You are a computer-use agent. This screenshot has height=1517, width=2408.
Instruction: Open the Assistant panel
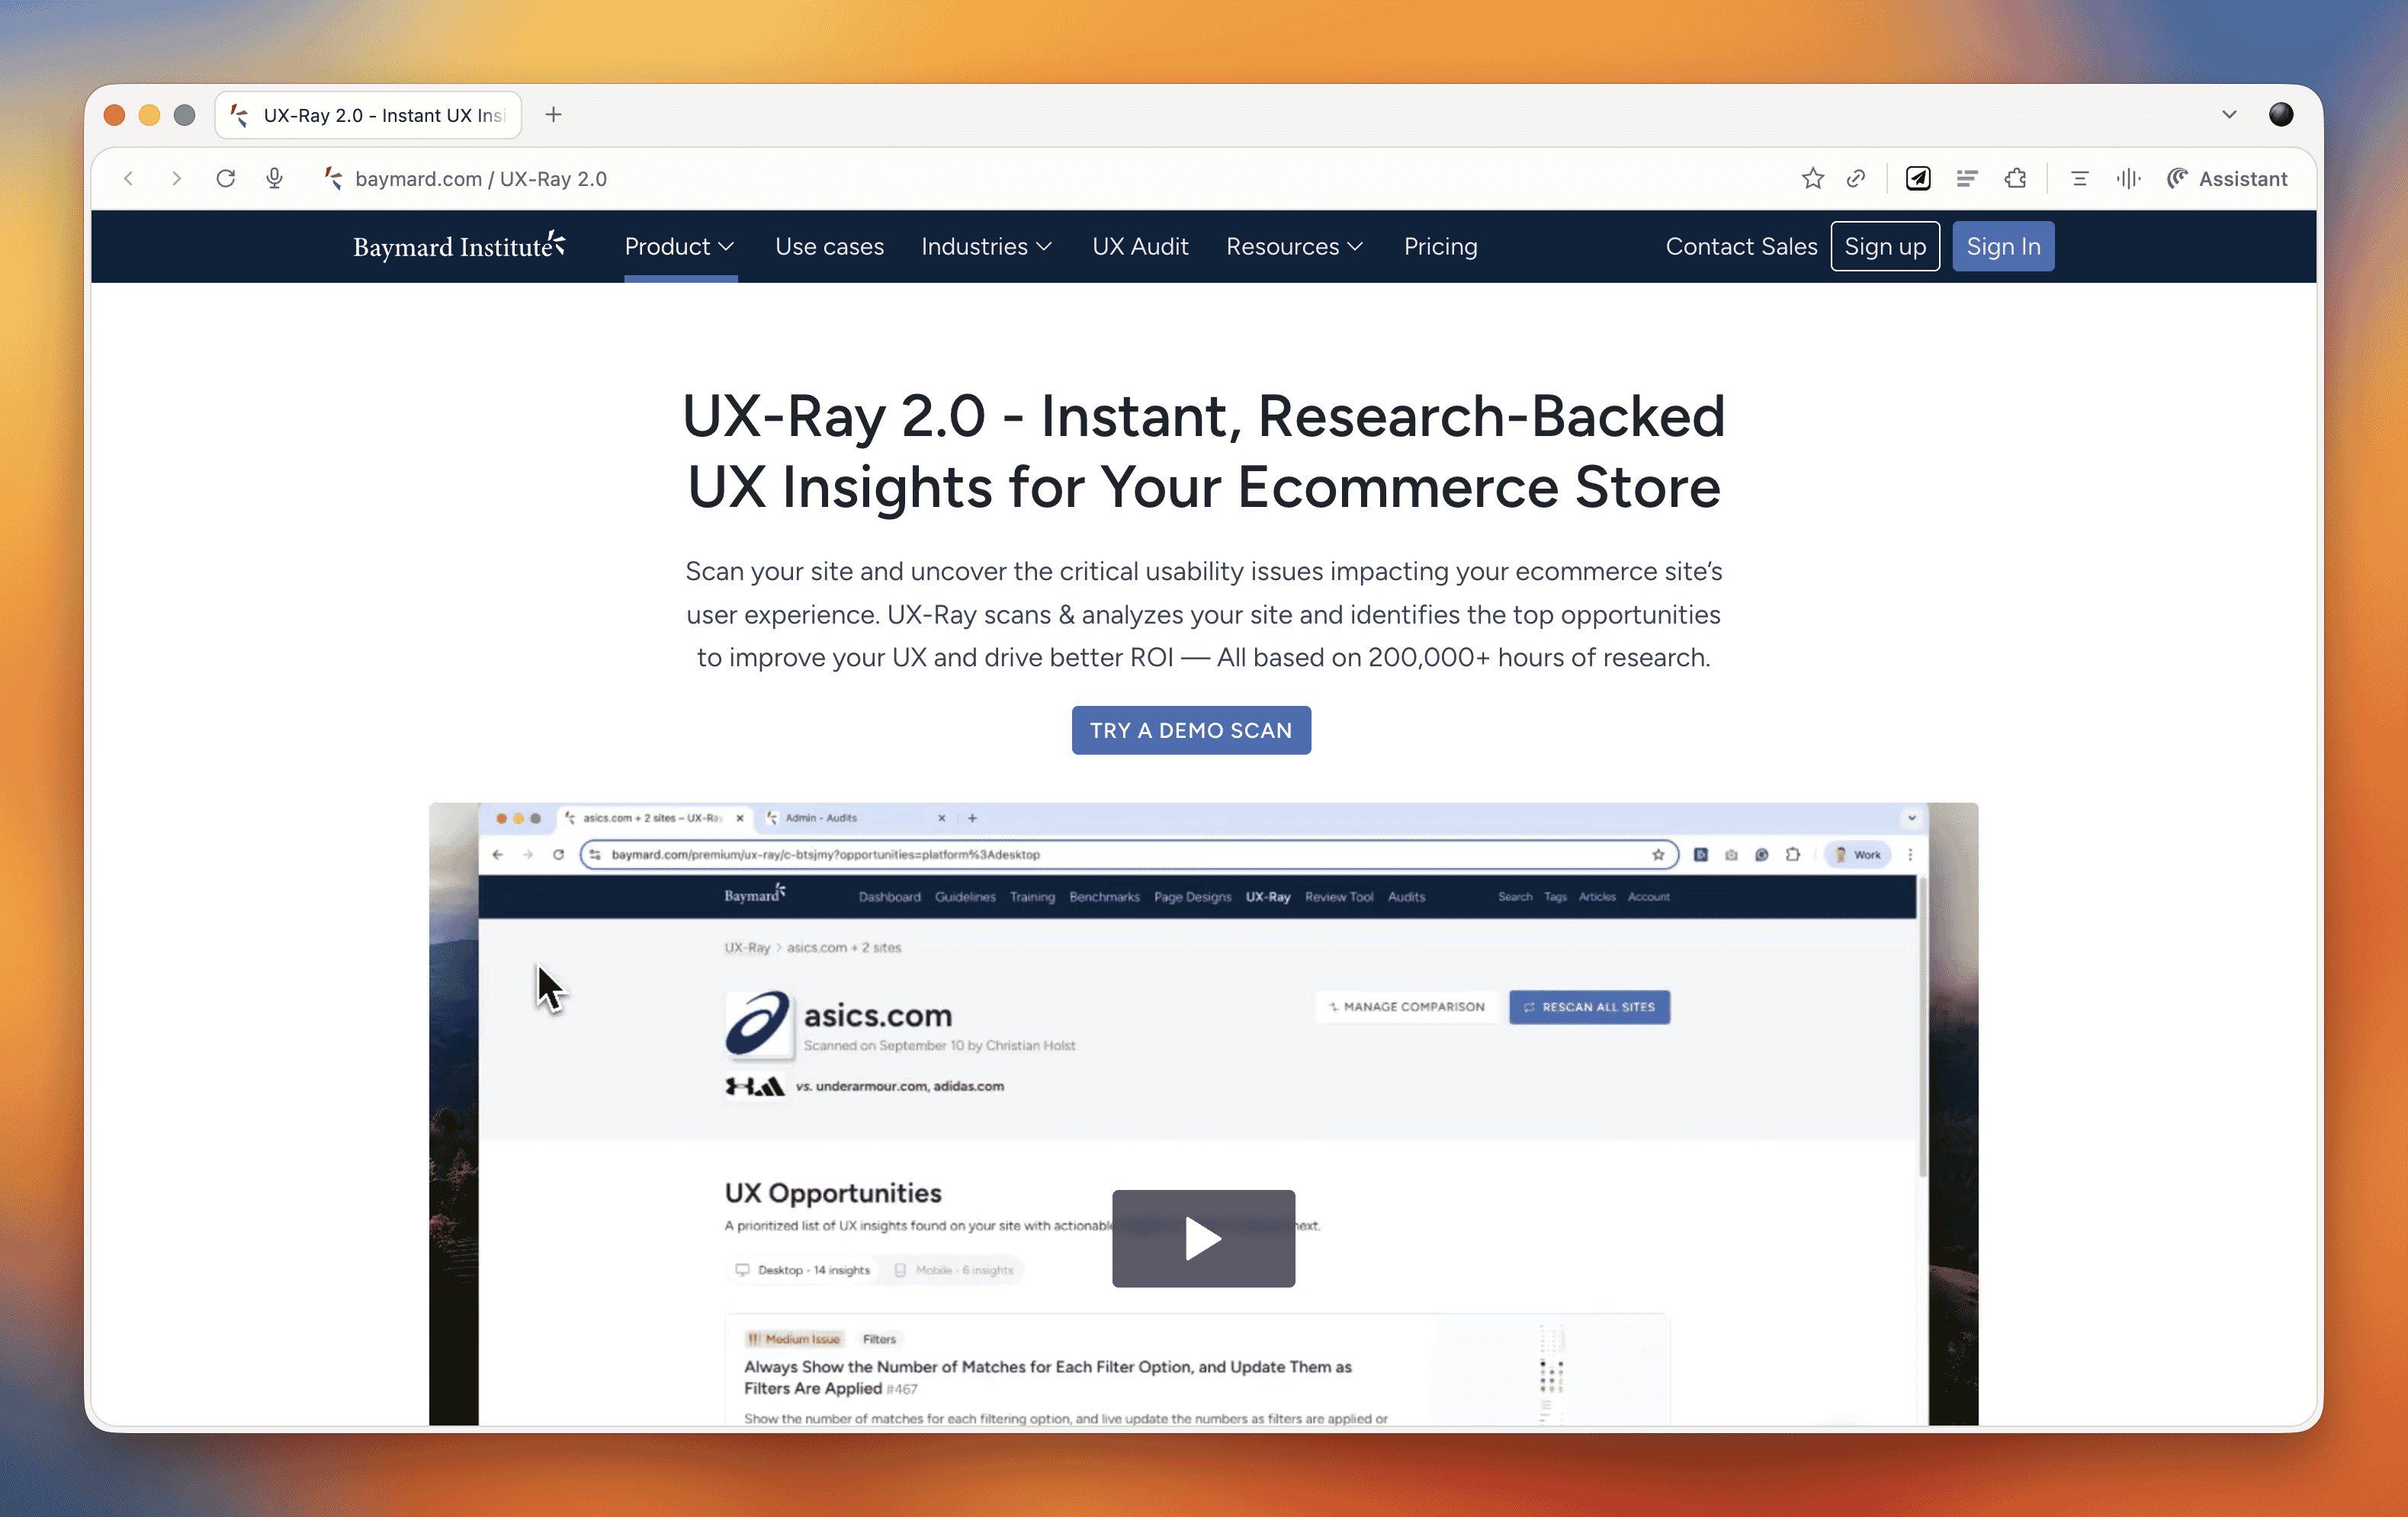(2228, 179)
